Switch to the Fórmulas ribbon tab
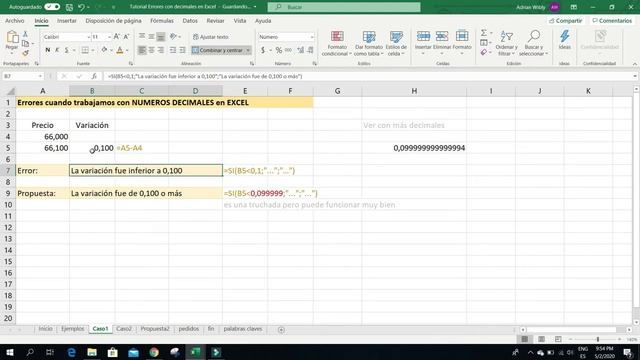 [x=162, y=20]
